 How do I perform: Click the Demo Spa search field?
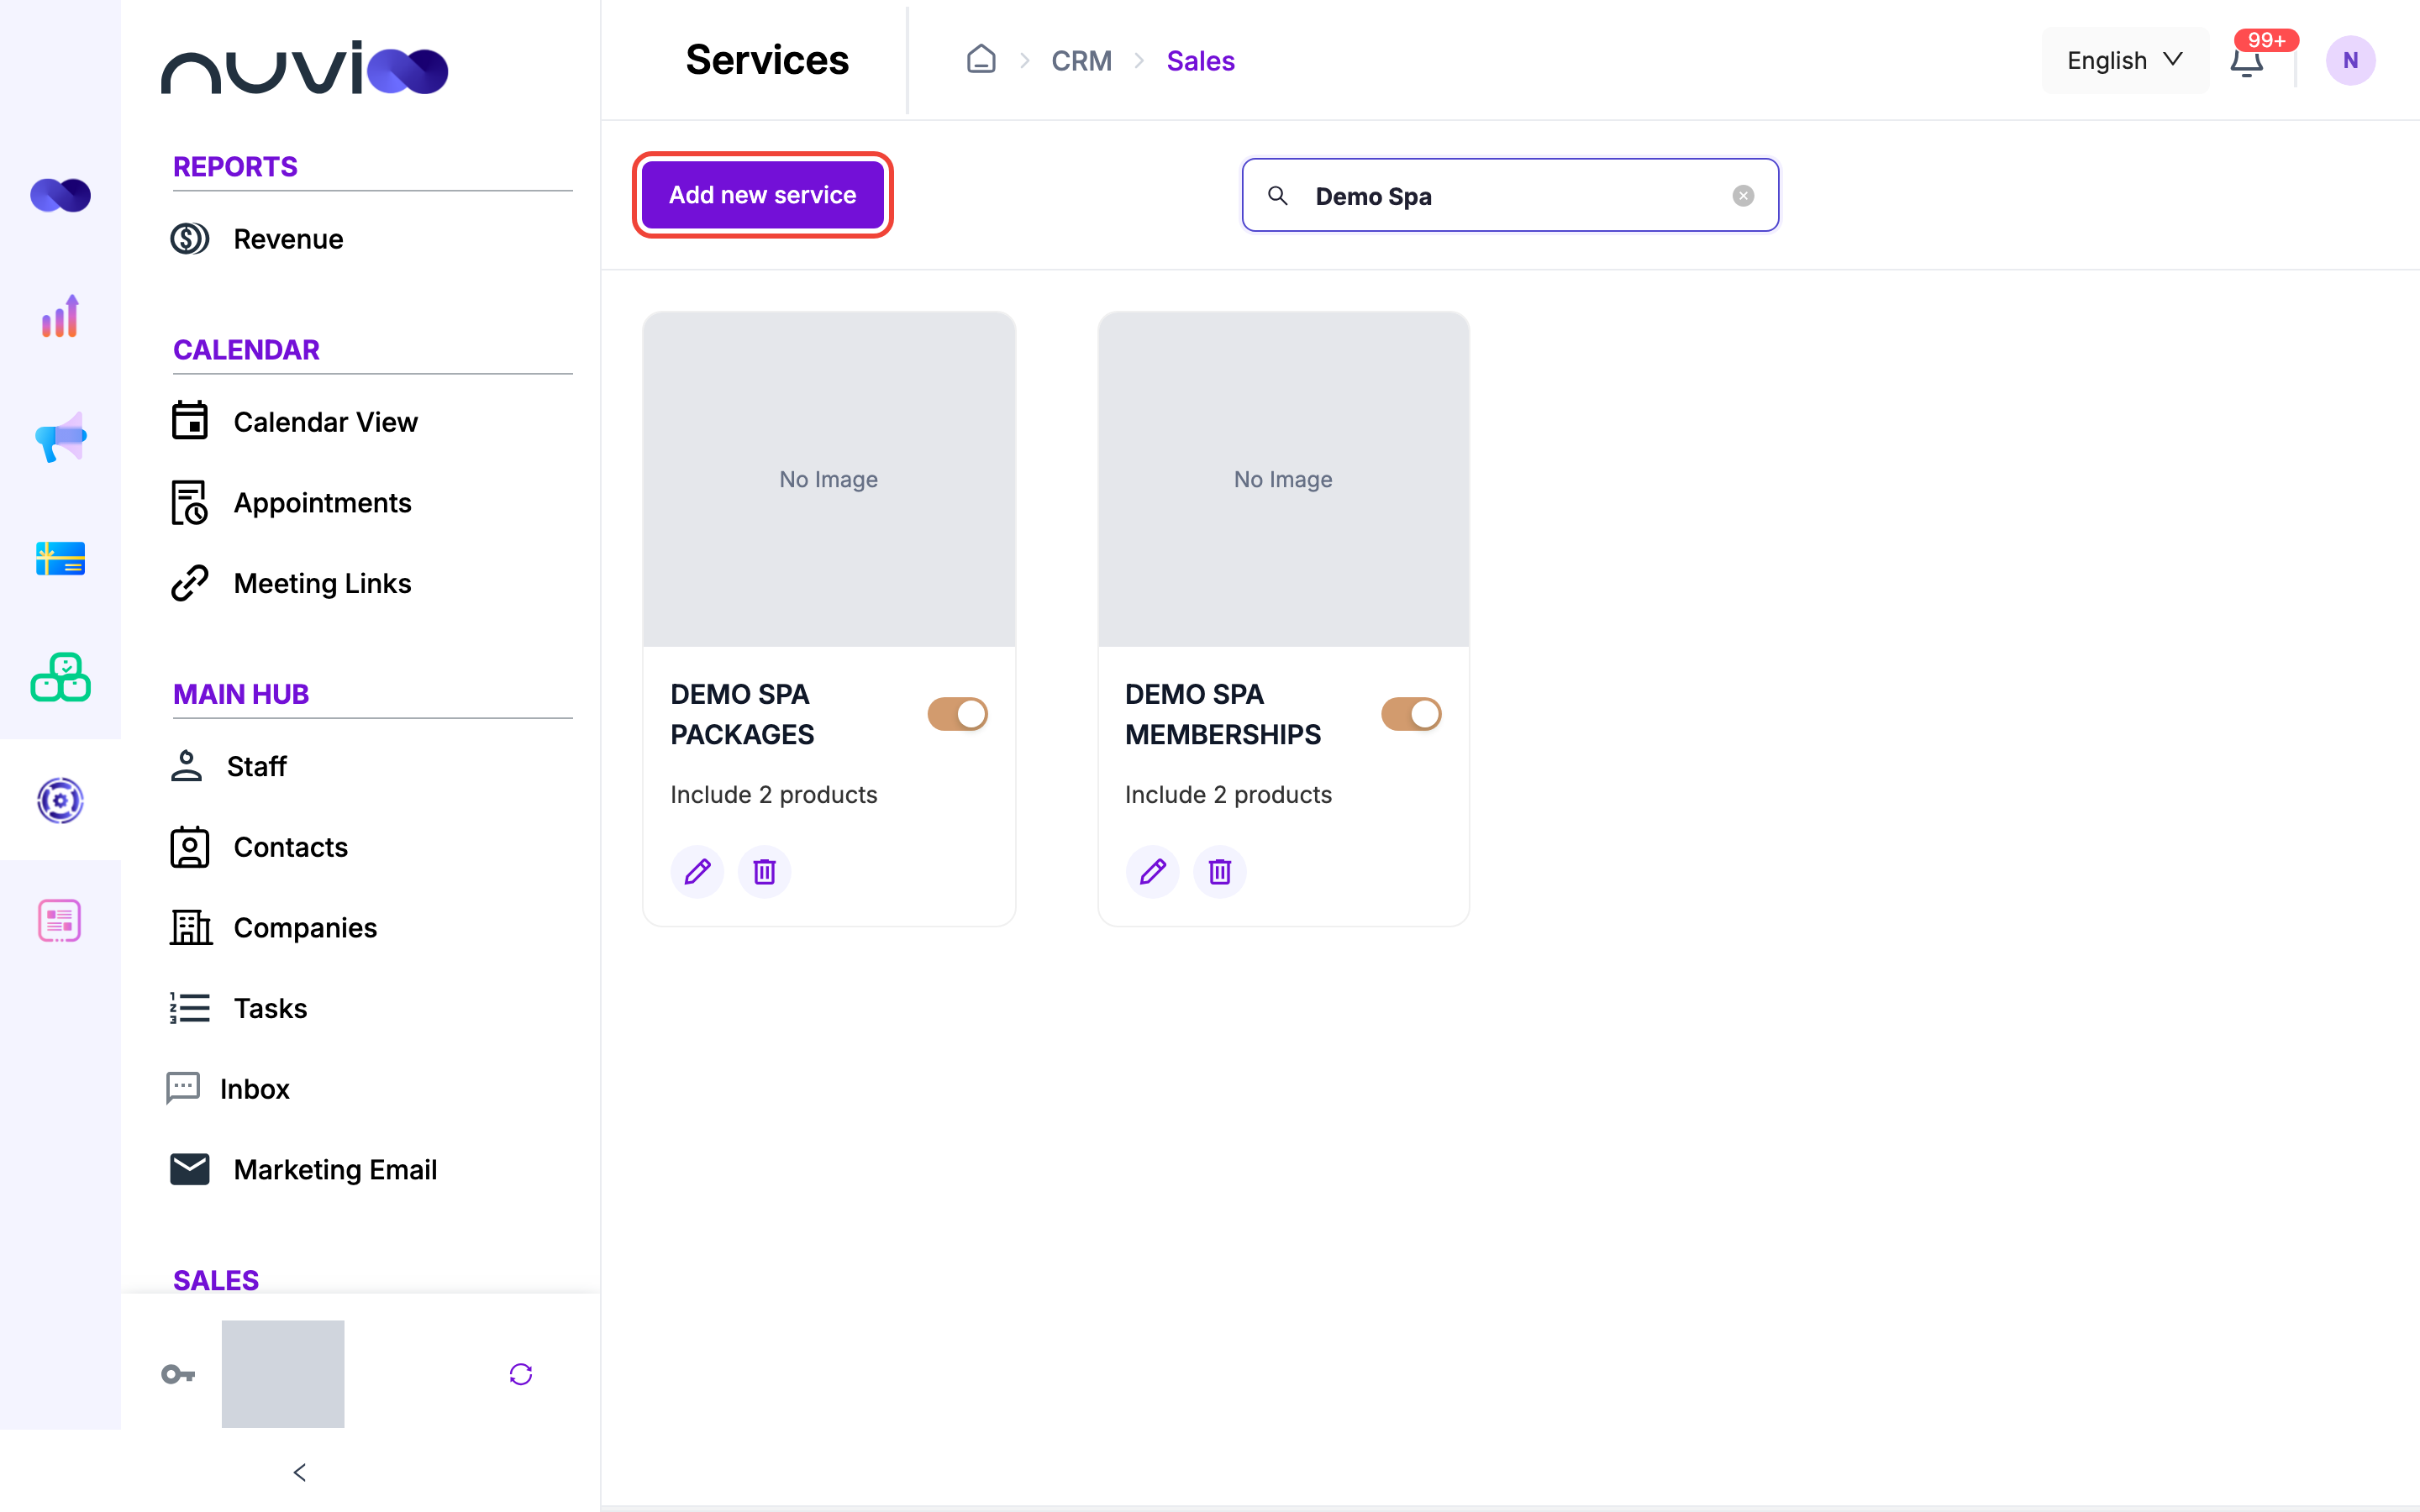(x=1510, y=195)
